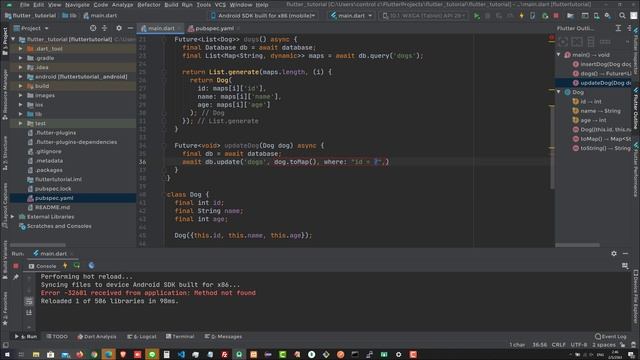Image resolution: width=640 pixels, height=360 pixels.
Task: Open project structure folder icon in toolbar
Action: click(x=570, y=16)
